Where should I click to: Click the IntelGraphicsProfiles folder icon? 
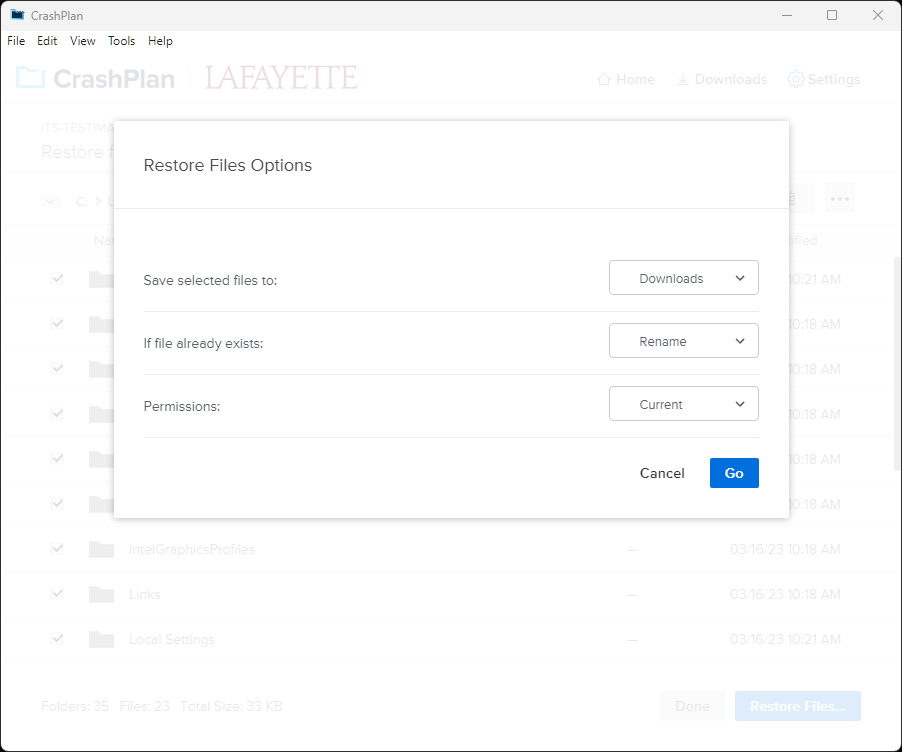coord(101,549)
